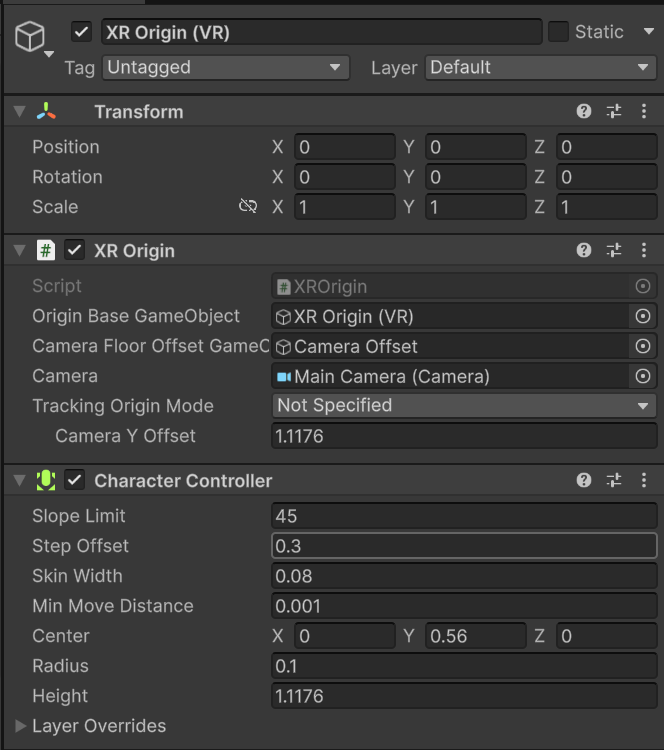Open Transform component preset settings

614,112
